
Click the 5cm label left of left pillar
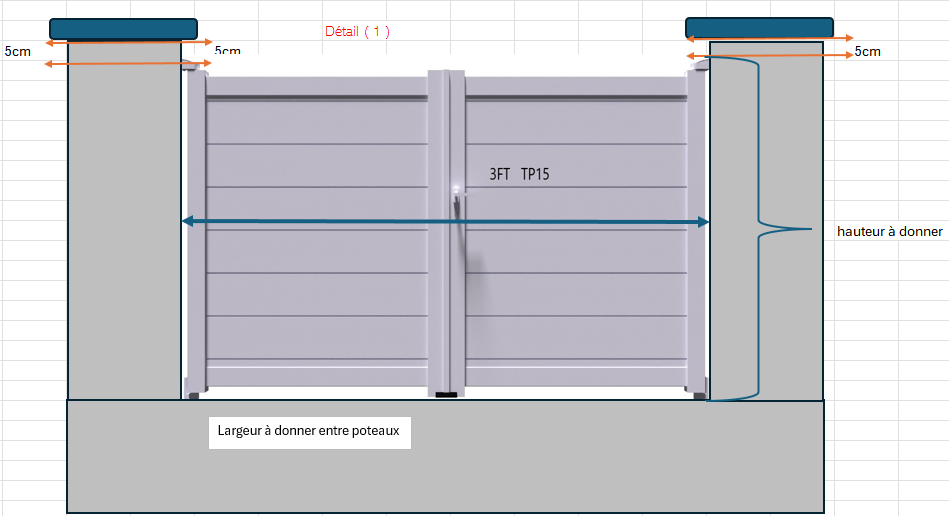click(x=17, y=50)
